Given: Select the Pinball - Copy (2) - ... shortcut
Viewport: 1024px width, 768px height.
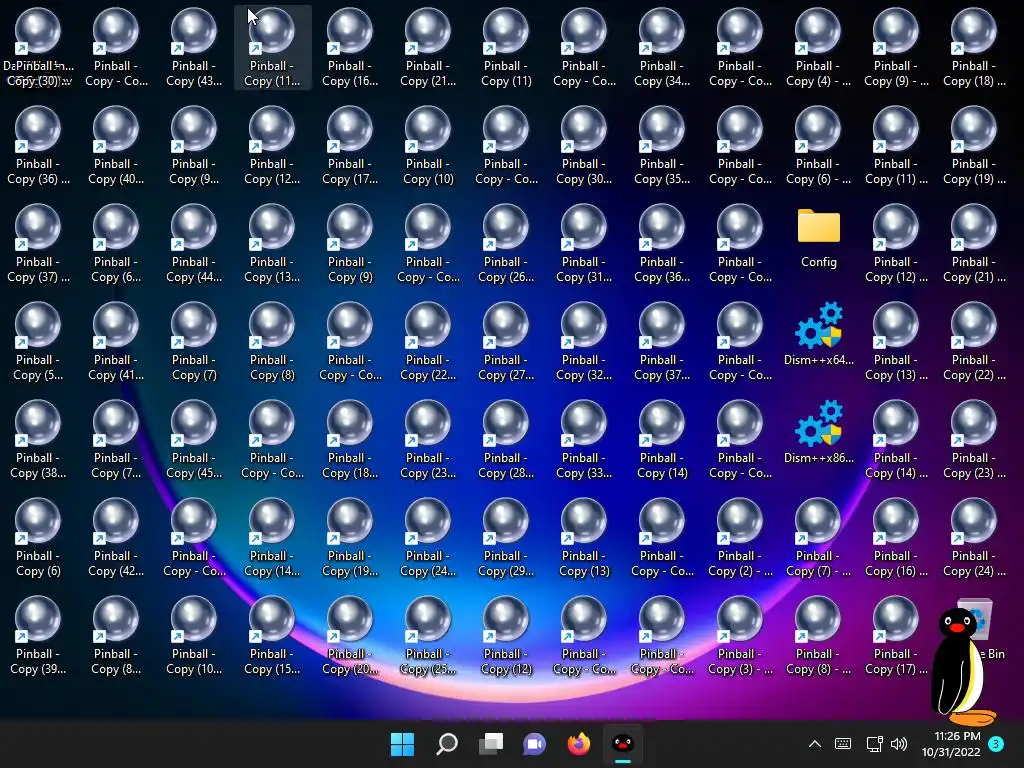Looking at the screenshot, I should (x=740, y=539).
